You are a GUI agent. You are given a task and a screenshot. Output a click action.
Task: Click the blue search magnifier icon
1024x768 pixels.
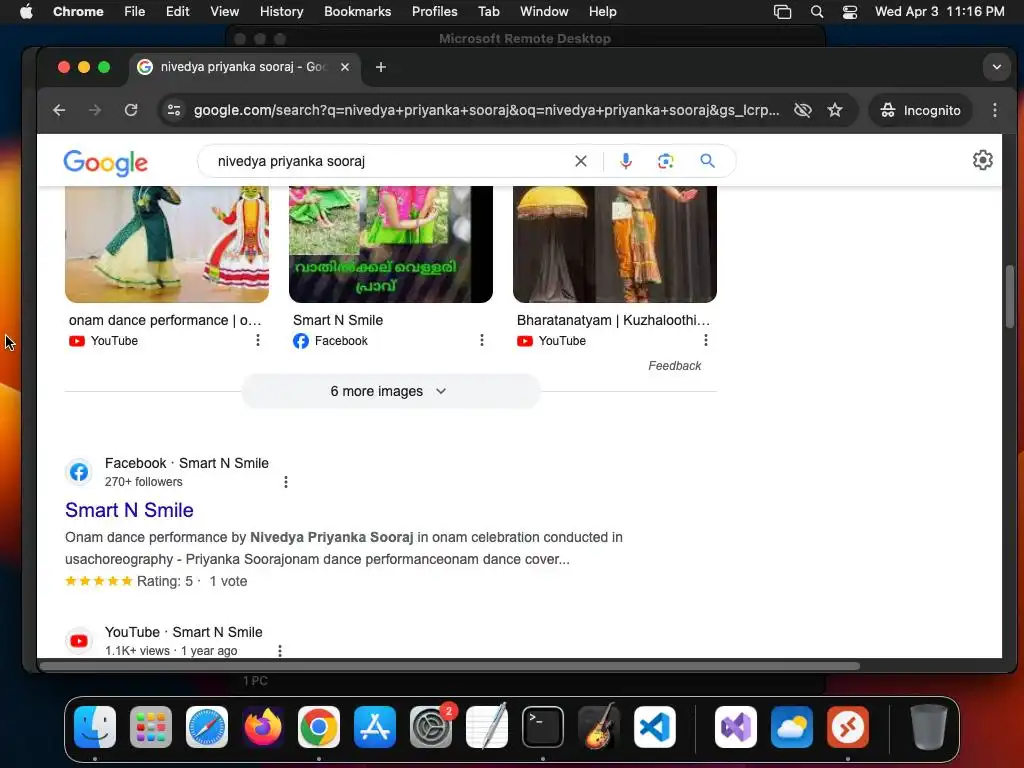707,161
